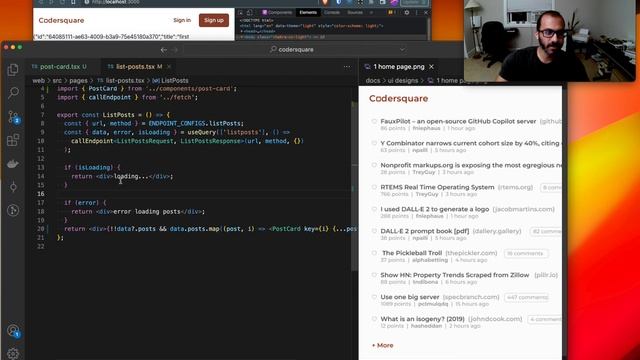Screen dimensions: 640x360
Task: Click Y Combinator post title in preview
Action: (471, 143)
